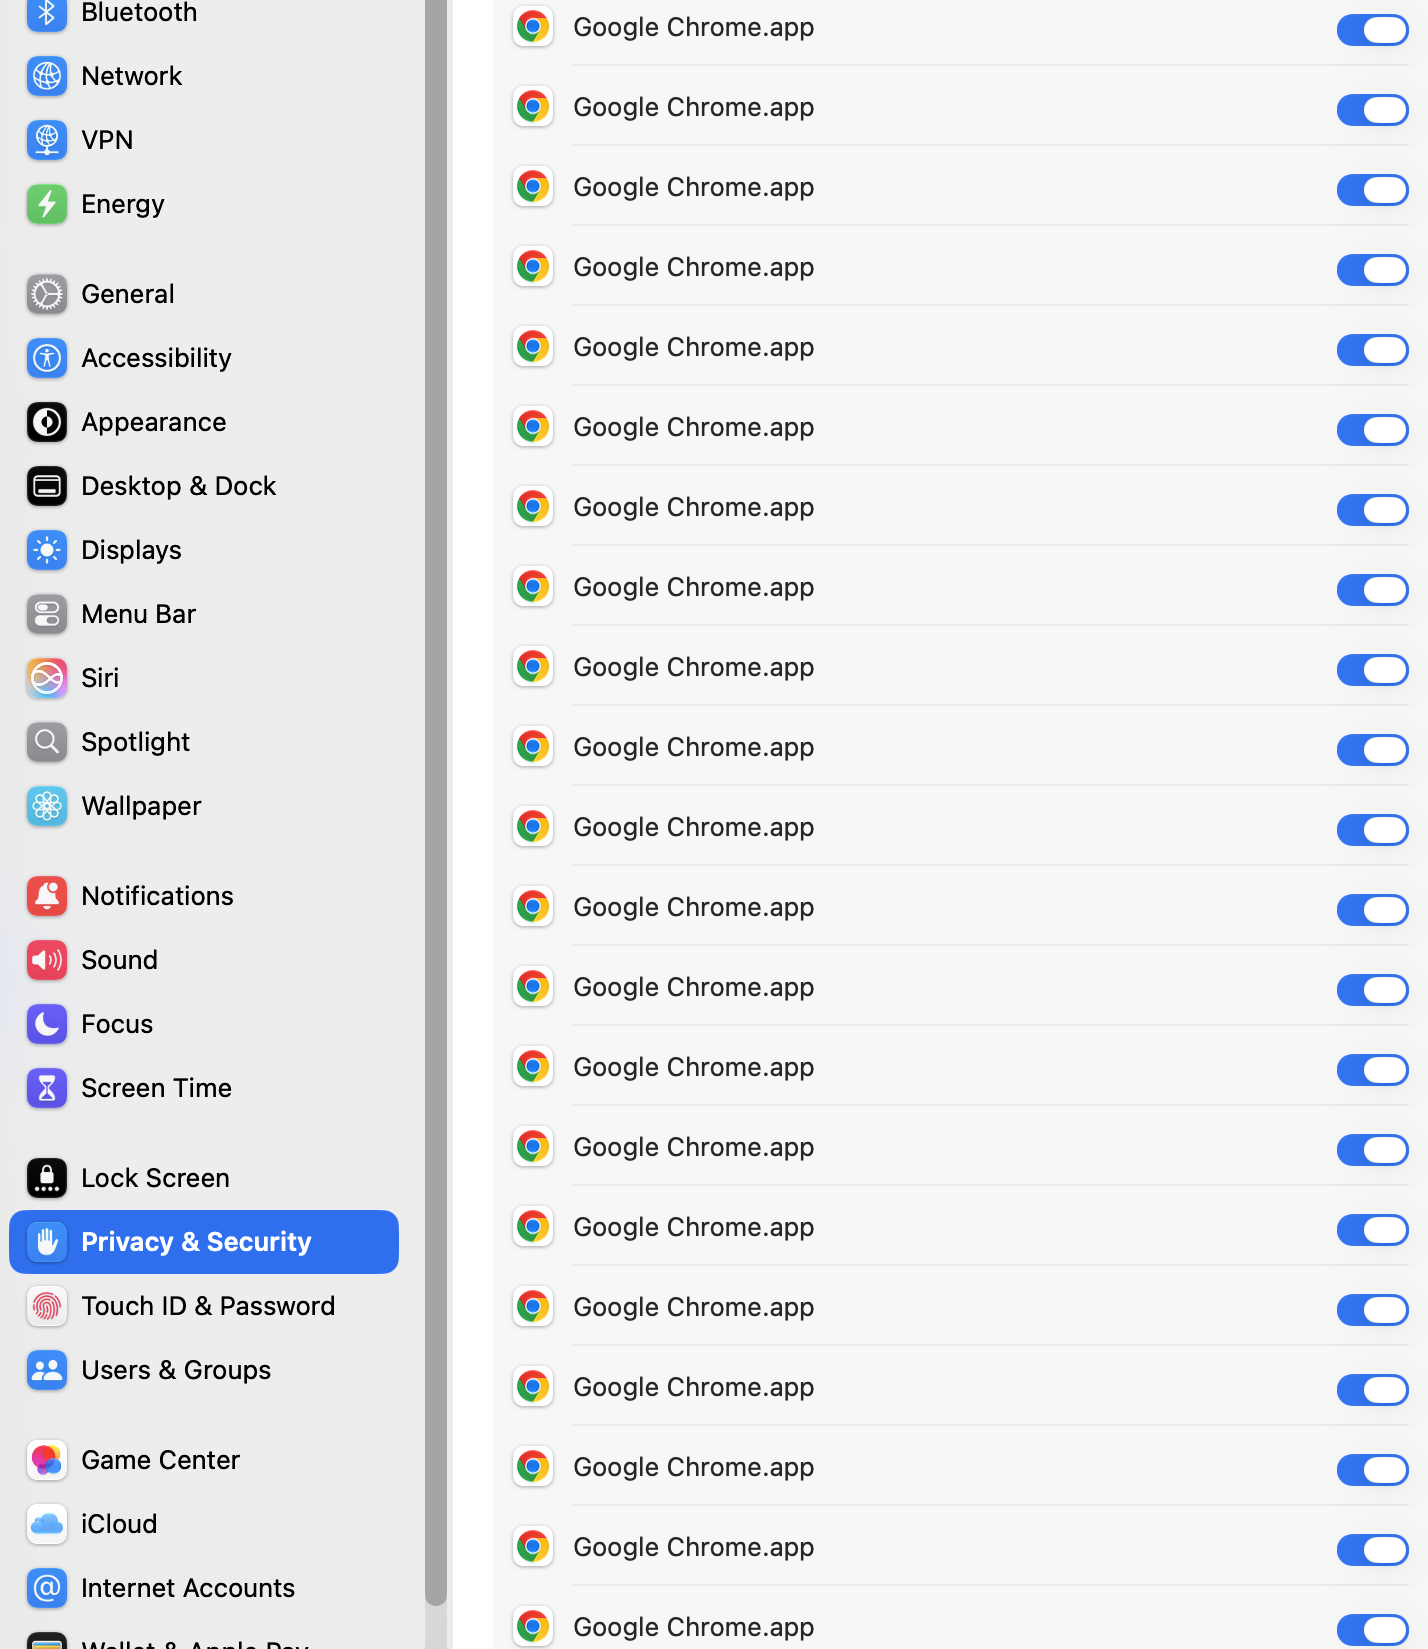Click the Appearance icon
Viewport: 1428px width, 1649px height.
(47, 422)
